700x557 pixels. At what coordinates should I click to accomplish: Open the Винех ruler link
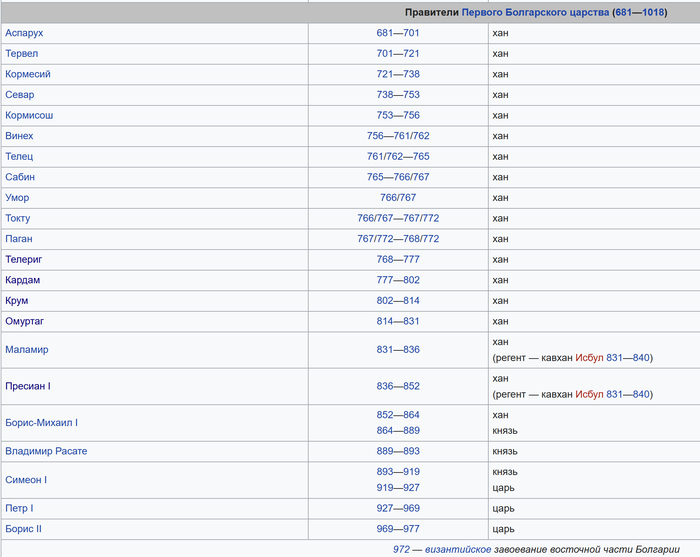click(19, 136)
